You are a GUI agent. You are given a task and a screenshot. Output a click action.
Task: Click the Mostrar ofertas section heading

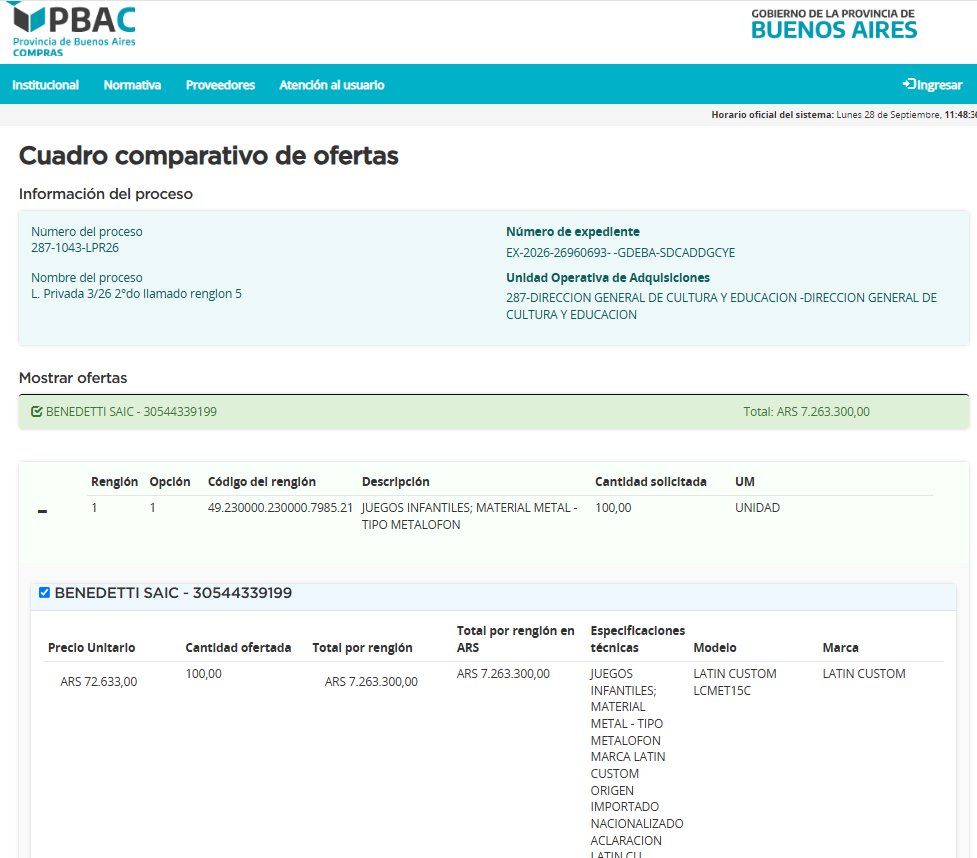pyautogui.click(x=73, y=378)
